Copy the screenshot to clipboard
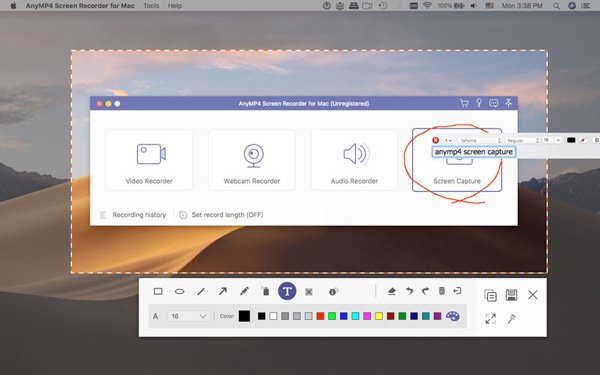 pyautogui.click(x=490, y=295)
